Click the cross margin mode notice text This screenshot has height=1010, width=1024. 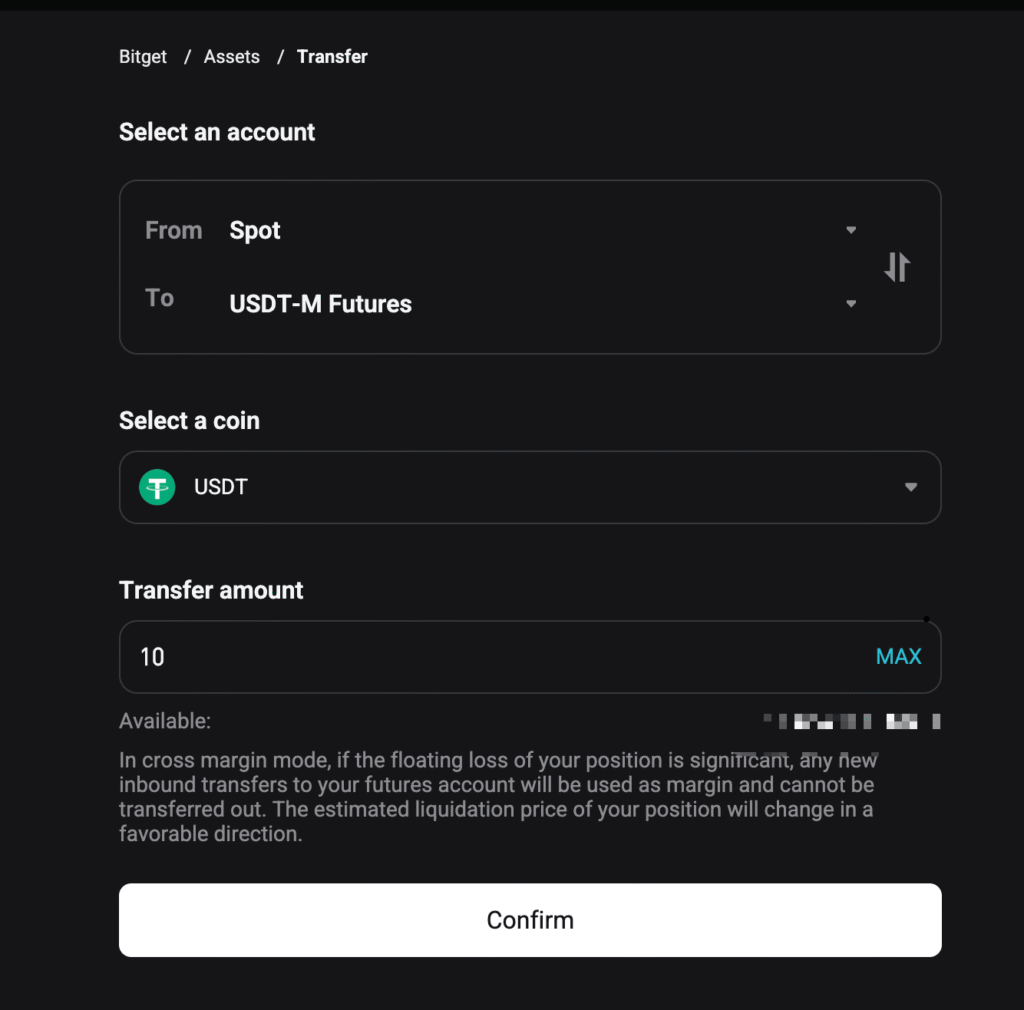click(x=497, y=797)
